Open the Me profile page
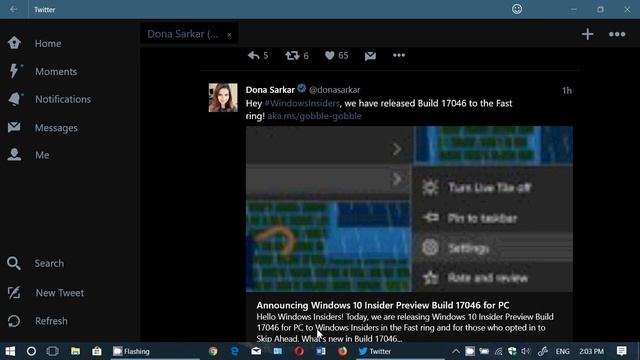The width and height of the screenshot is (640, 360). (42, 155)
